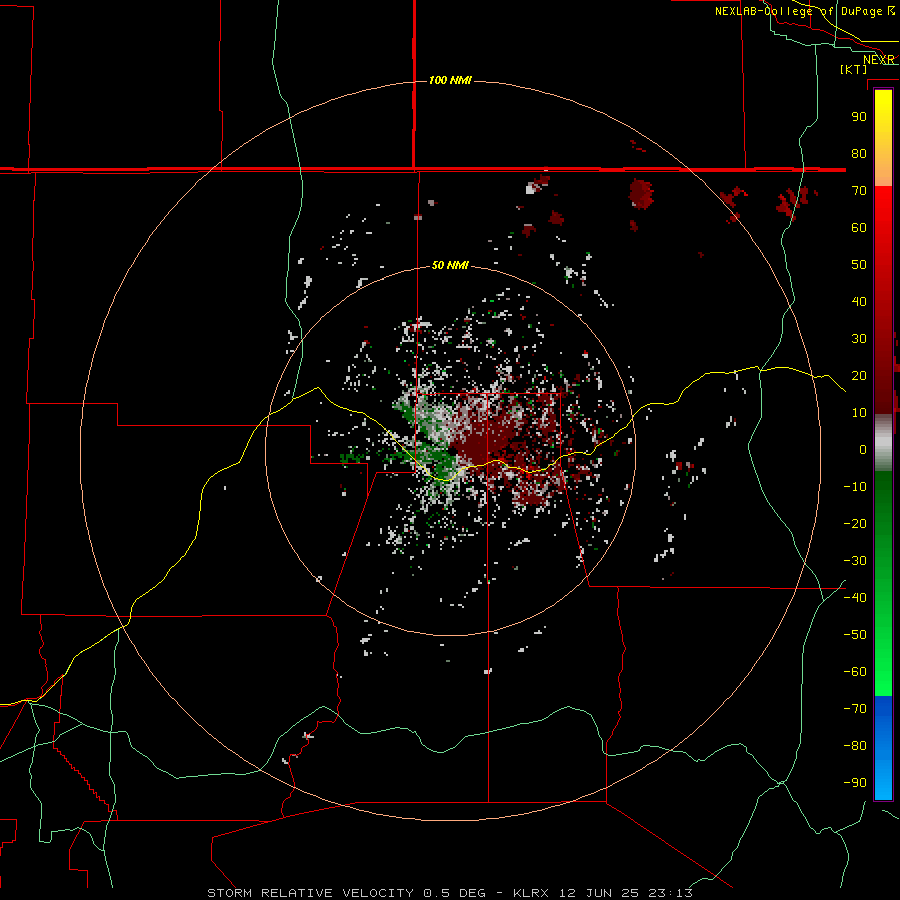Click the STORM RELATIVE VELOCITY caption text

point(310,893)
